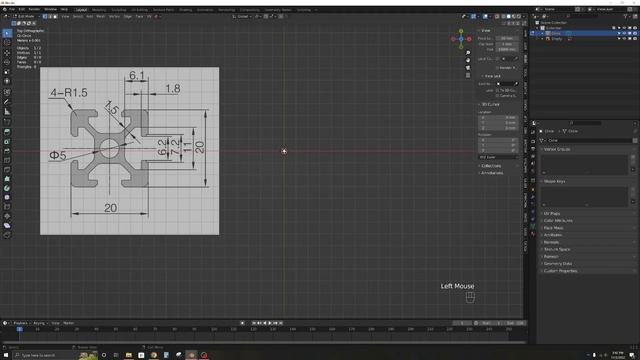Switch to face select mode
Screen dimensions: 640x360
point(55,16)
